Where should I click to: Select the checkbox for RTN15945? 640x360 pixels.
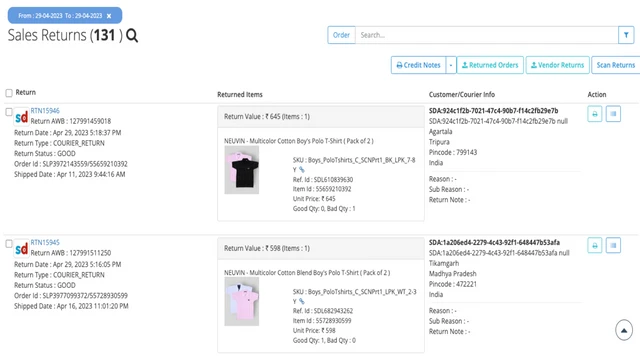9,244
